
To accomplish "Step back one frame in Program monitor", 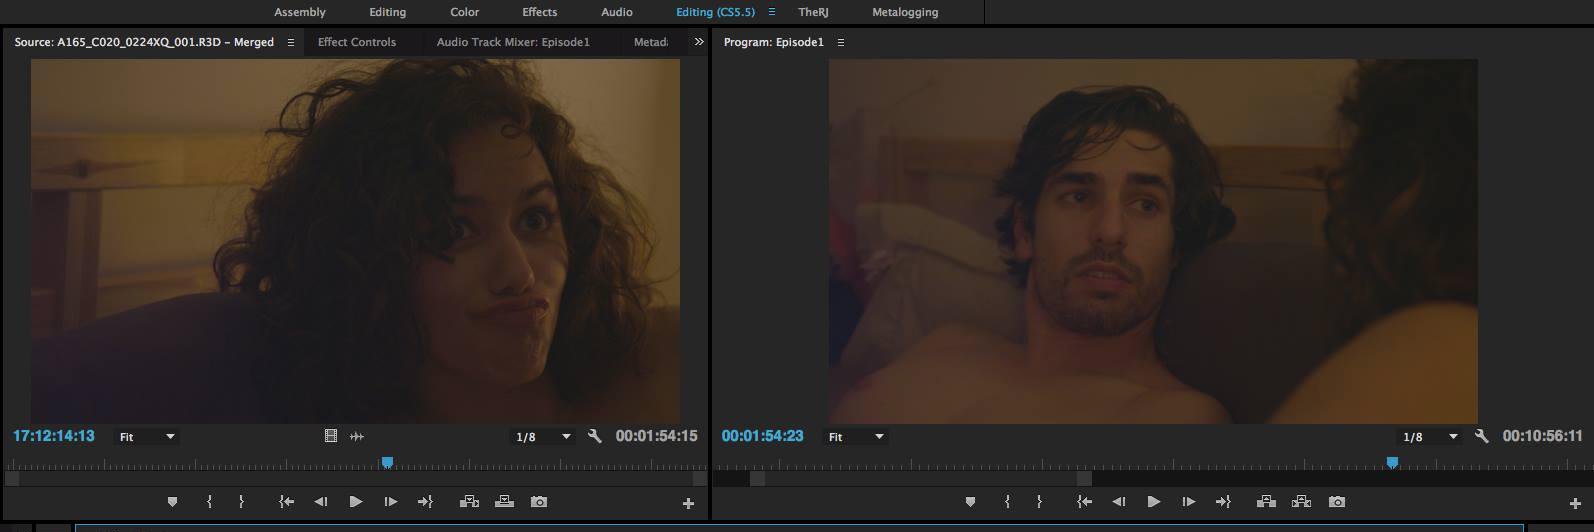I will point(1119,502).
